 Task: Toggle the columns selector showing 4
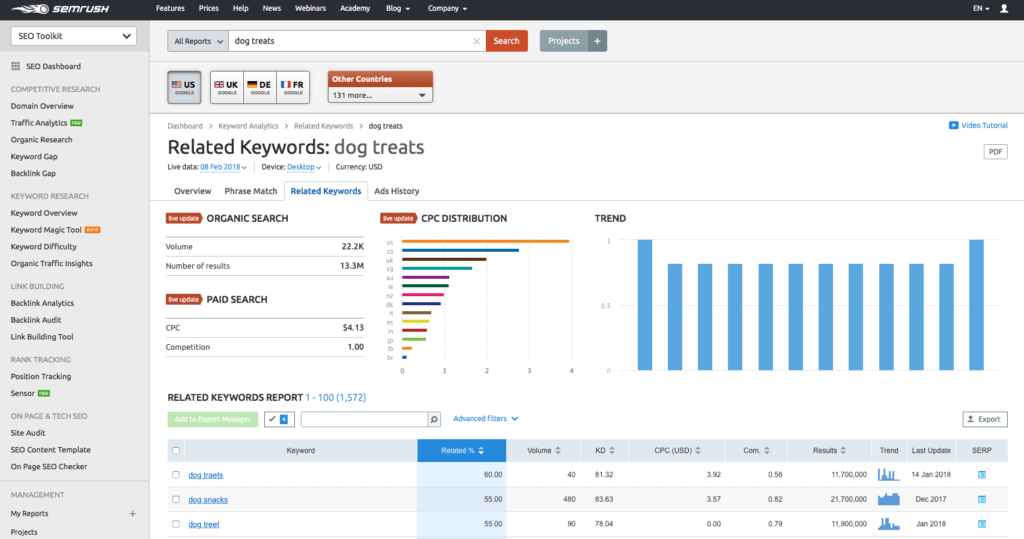(279, 419)
